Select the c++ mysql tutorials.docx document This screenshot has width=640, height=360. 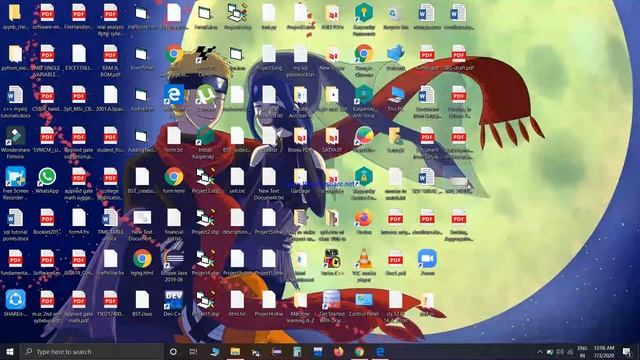[16, 101]
